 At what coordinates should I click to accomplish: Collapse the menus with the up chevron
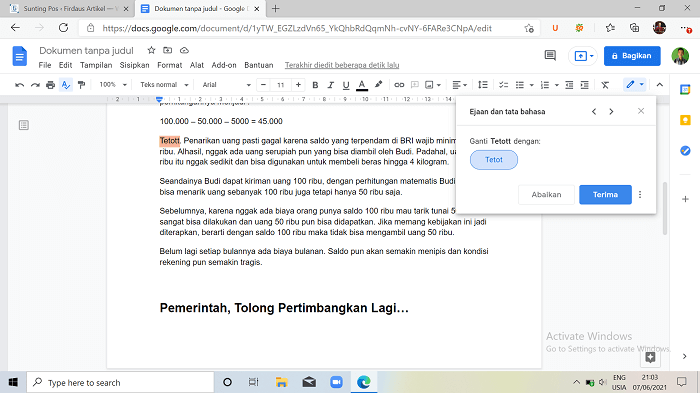pyautogui.click(x=660, y=85)
